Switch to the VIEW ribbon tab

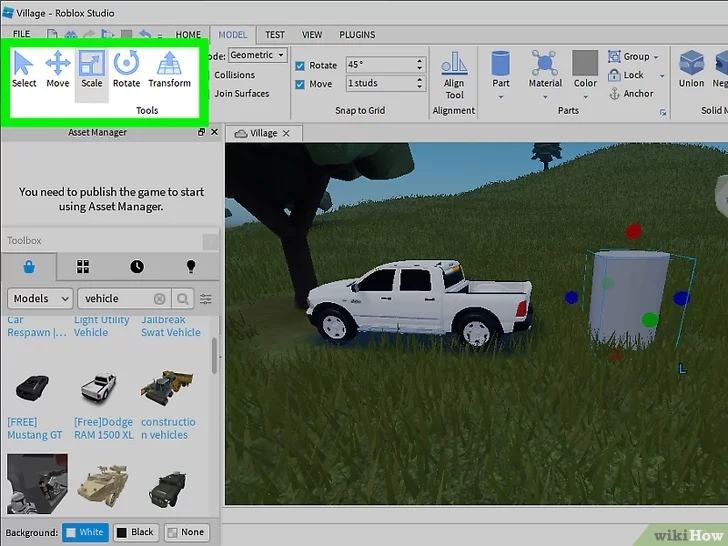click(x=312, y=35)
